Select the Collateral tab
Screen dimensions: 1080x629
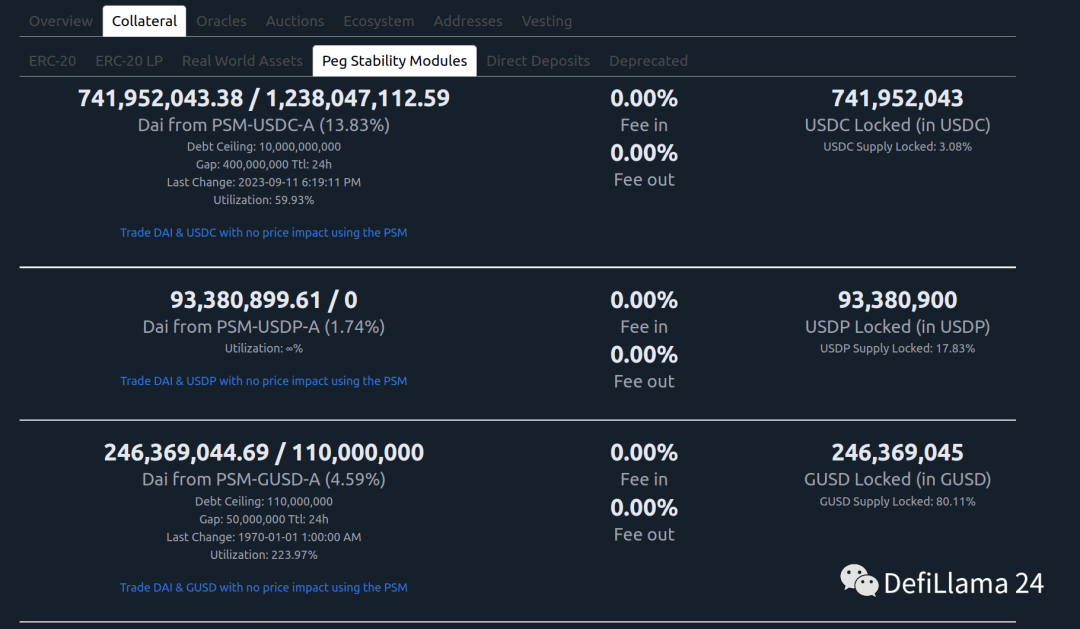click(x=144, y=21)
